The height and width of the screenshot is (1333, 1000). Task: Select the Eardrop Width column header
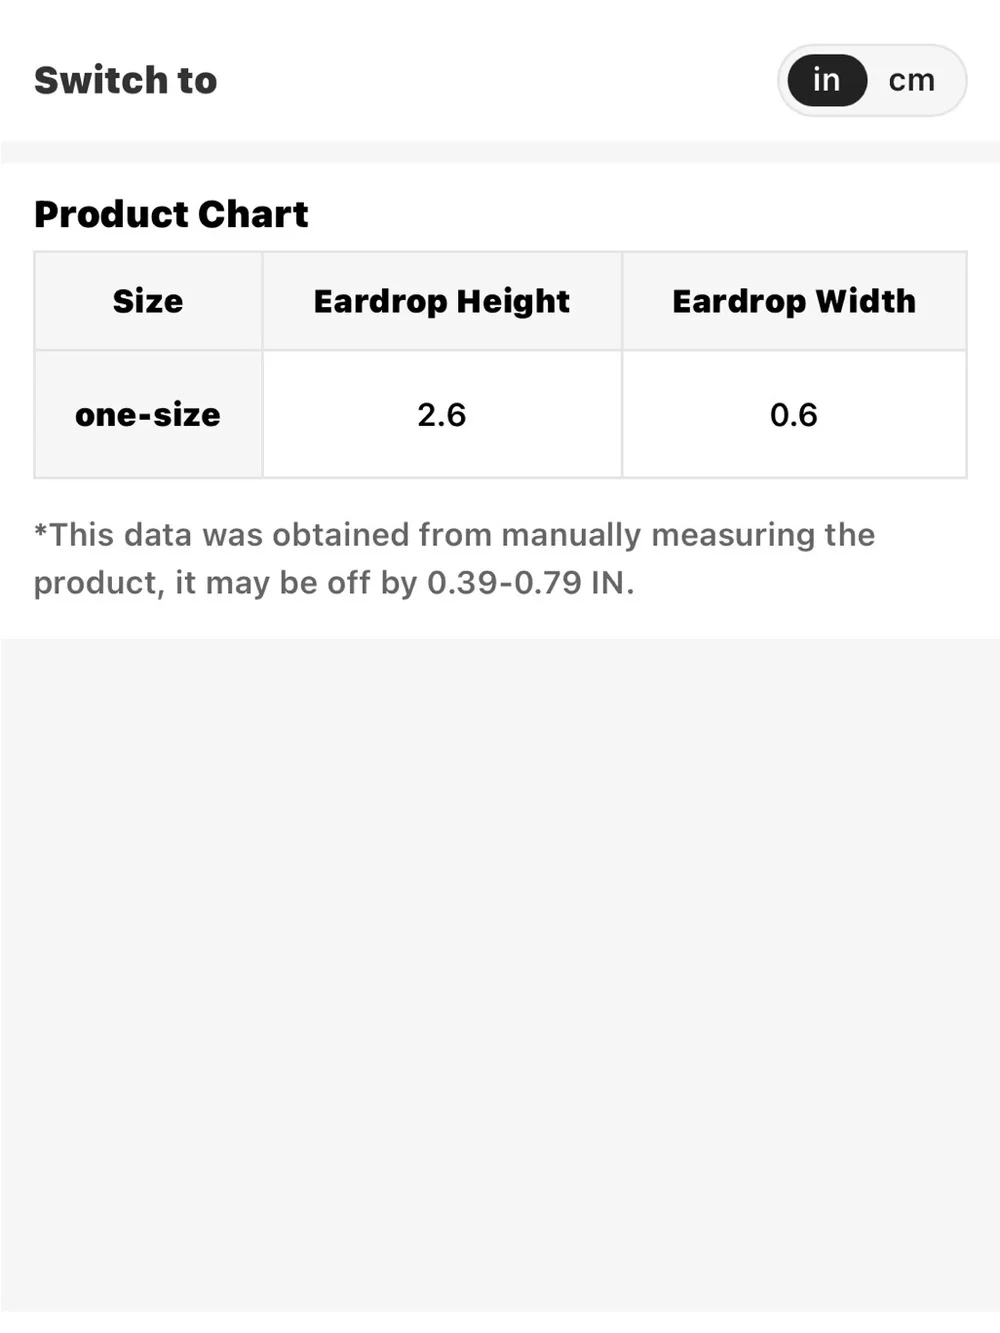pyautogui.click(x=794, y=301)
